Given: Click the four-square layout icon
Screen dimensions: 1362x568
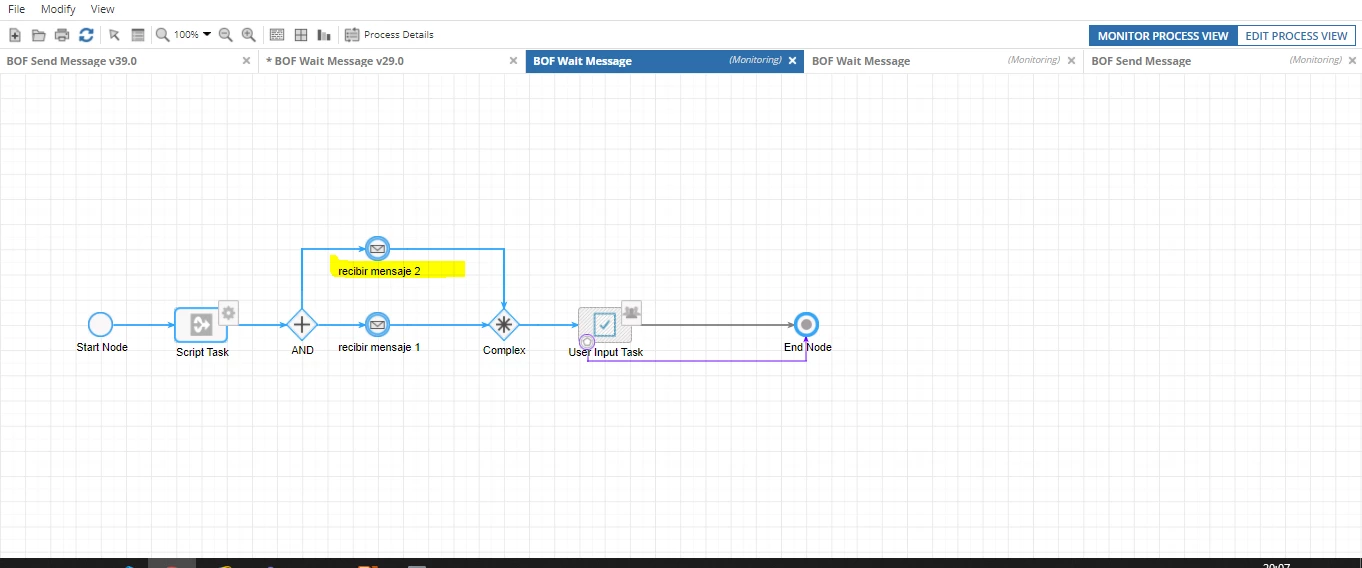Looking at the screenshot, I should click(x=301, y=35).
